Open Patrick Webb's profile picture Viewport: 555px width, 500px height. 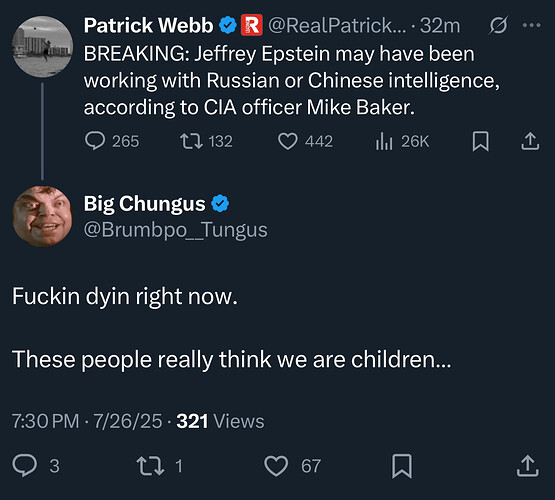pos(42,46)
